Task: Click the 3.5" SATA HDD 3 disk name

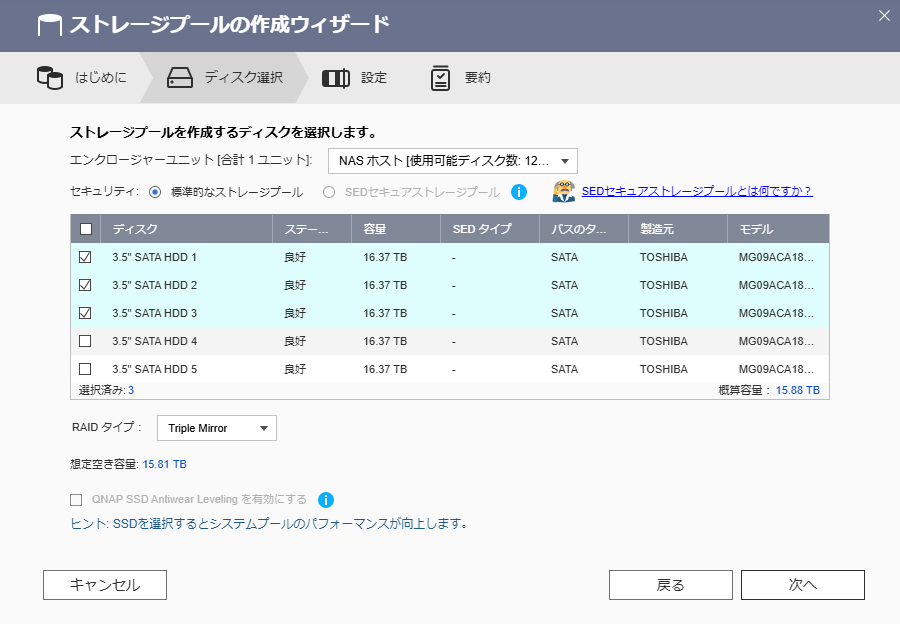Action: click(x=154, y=313)
